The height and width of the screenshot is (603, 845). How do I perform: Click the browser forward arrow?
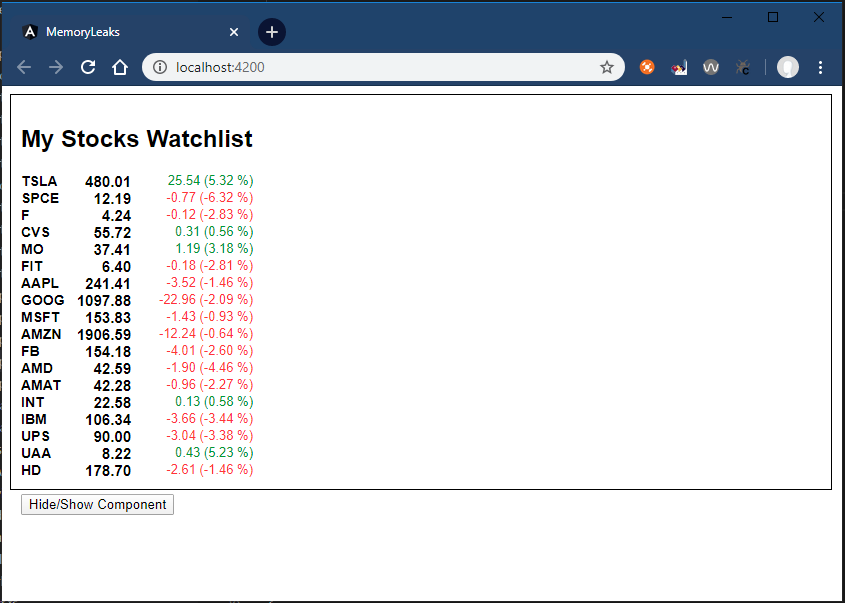click(56, 67)
